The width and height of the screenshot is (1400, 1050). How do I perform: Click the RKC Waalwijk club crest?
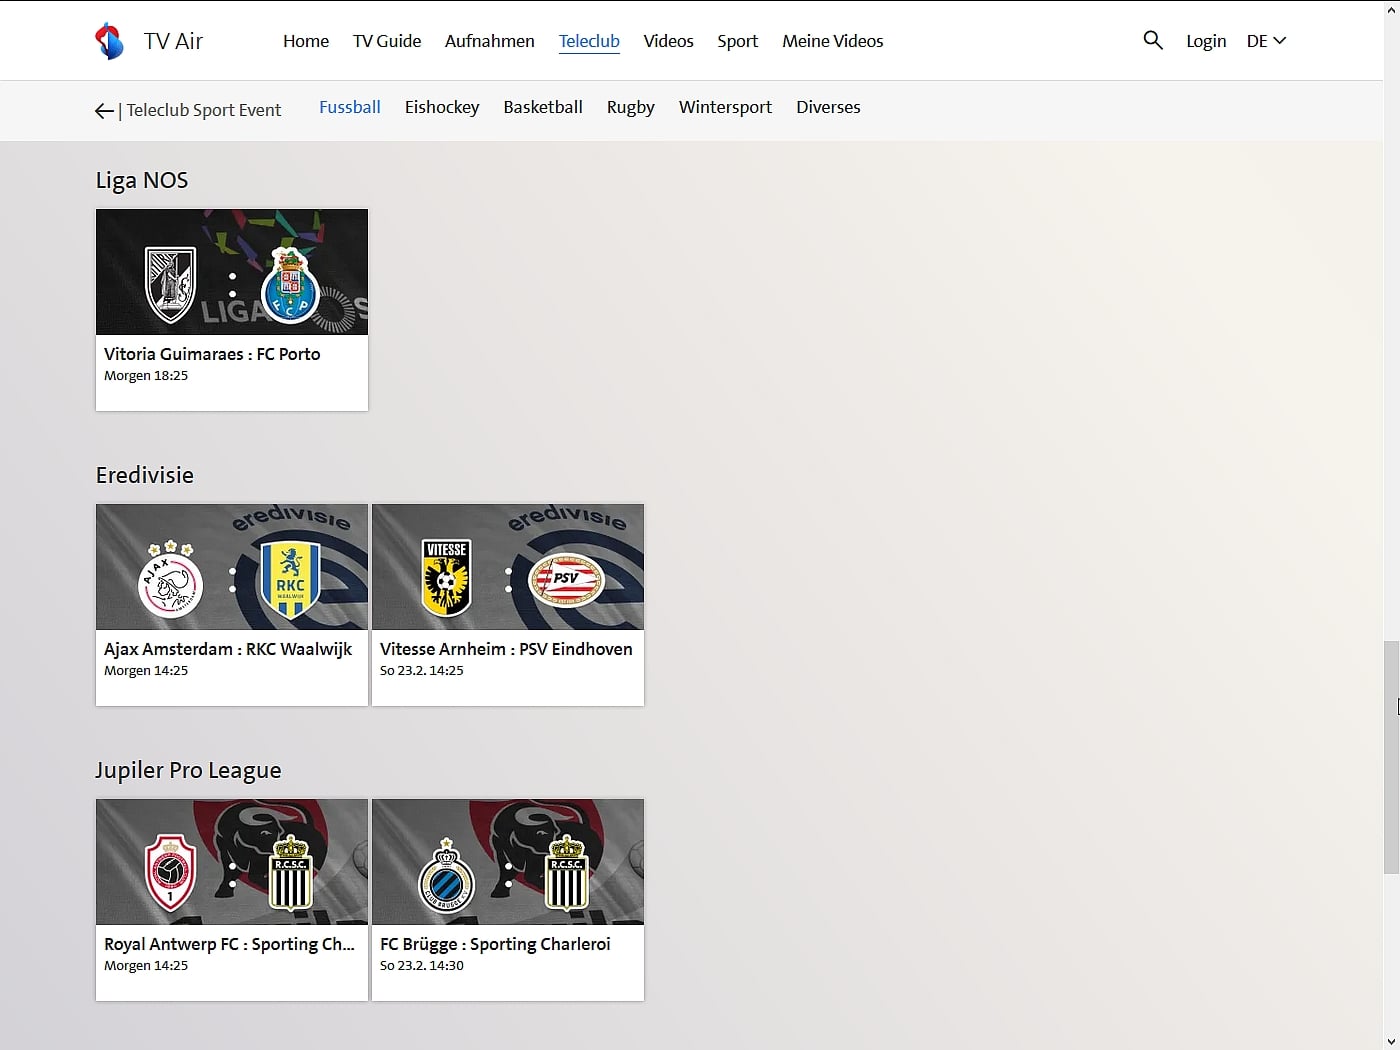(x=290, y=580)
